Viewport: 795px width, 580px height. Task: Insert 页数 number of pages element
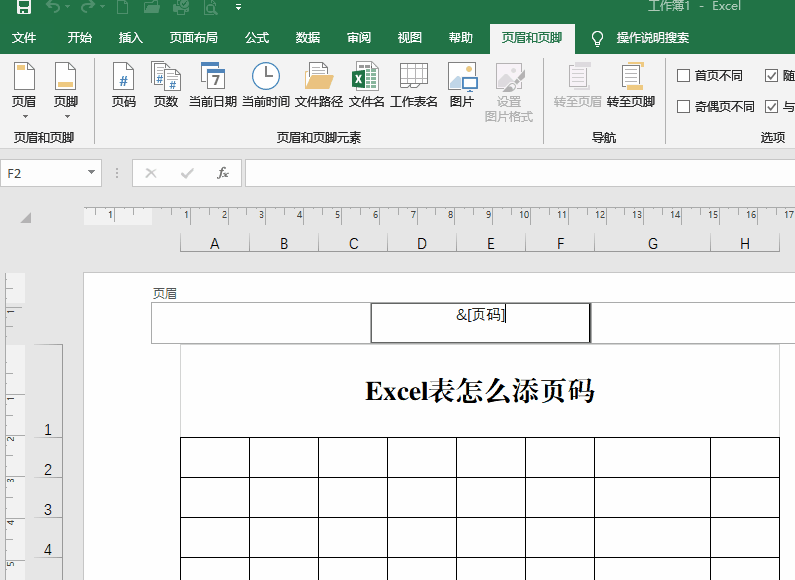pos(166,85)
